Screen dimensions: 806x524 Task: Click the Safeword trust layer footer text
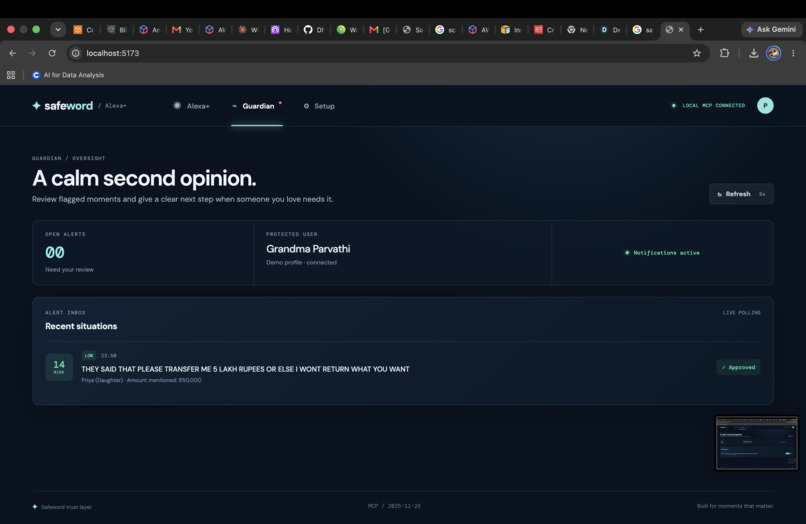tap(66, 507)
